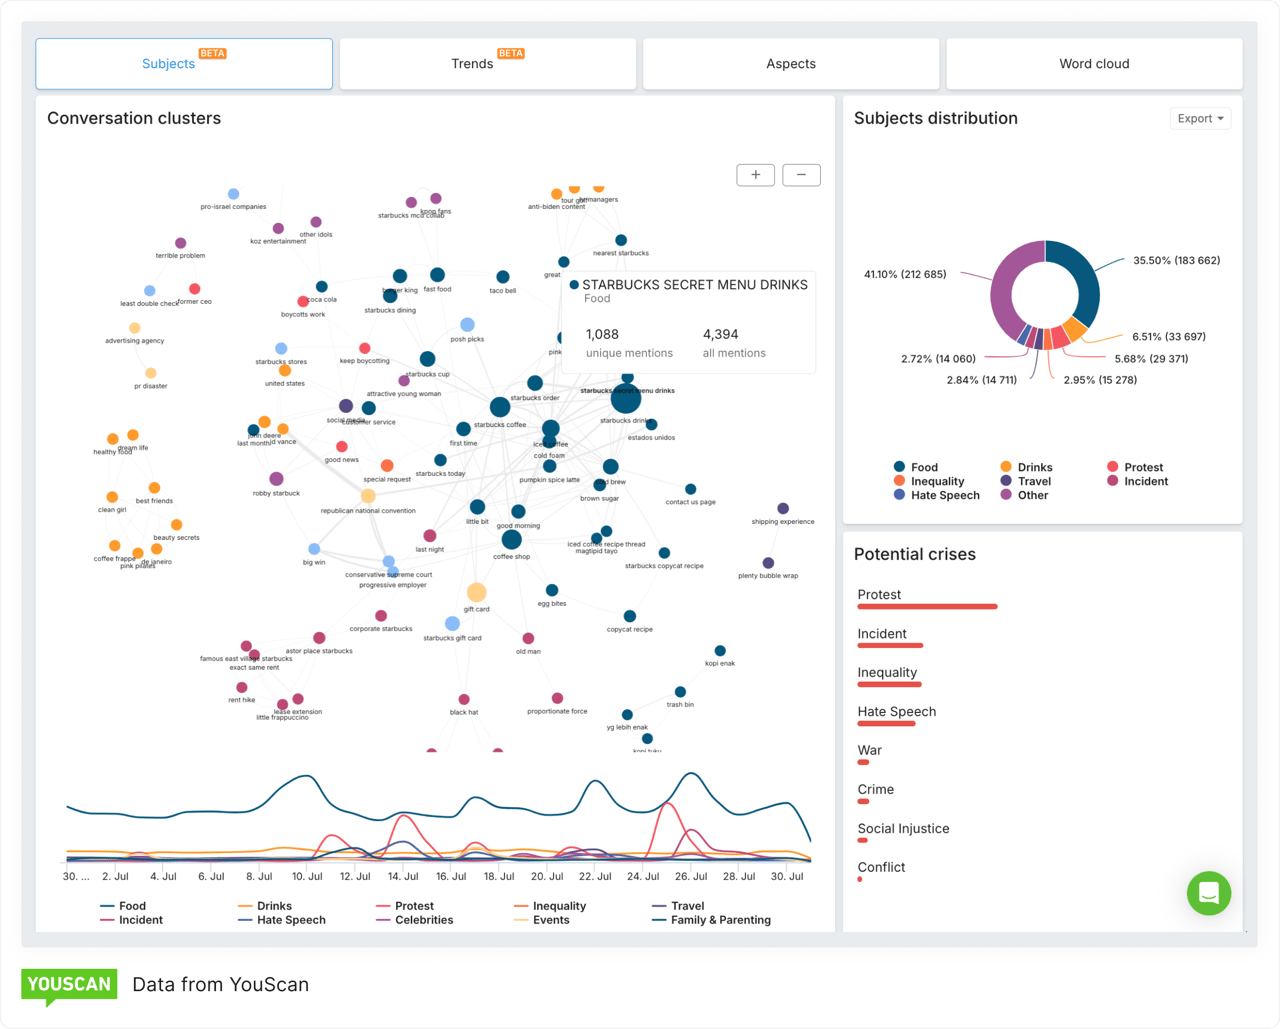Click the gift card cluster node
The height and width of the screenshot is (1029, 1280).
click(477, 592)
